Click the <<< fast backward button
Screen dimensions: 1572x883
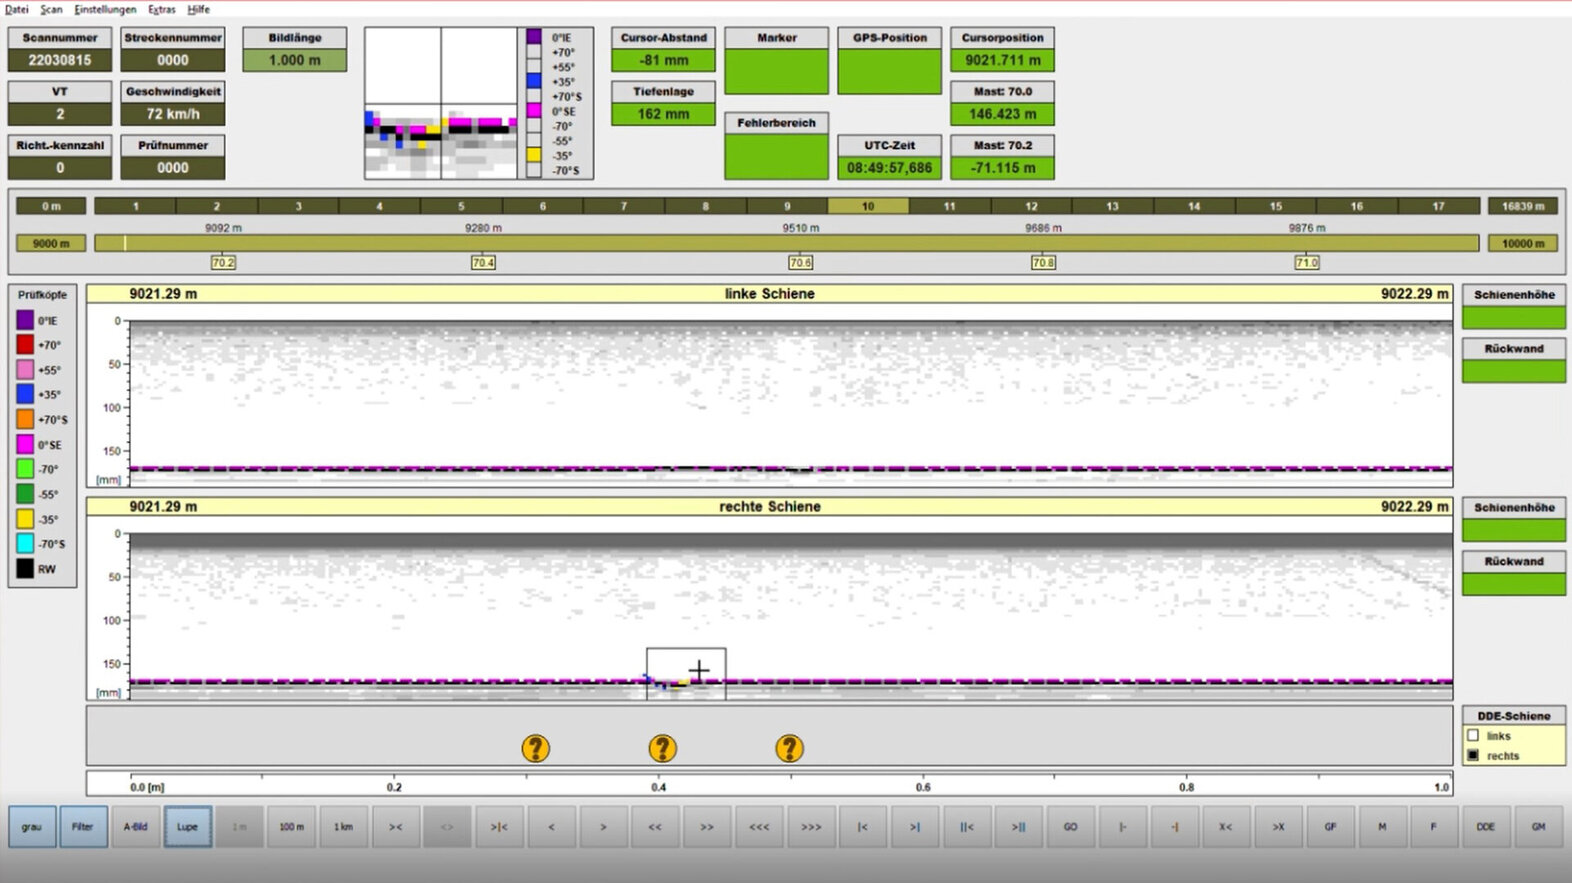click(x=759, y=827)
